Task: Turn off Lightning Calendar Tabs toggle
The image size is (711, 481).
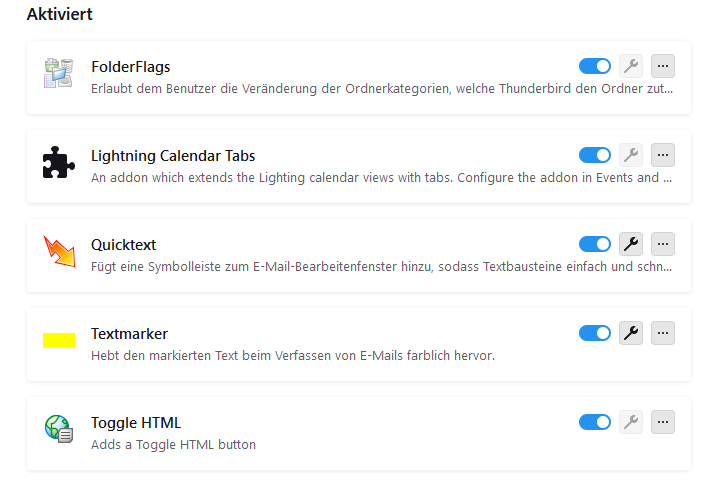Action: click(x=595, y=155)
